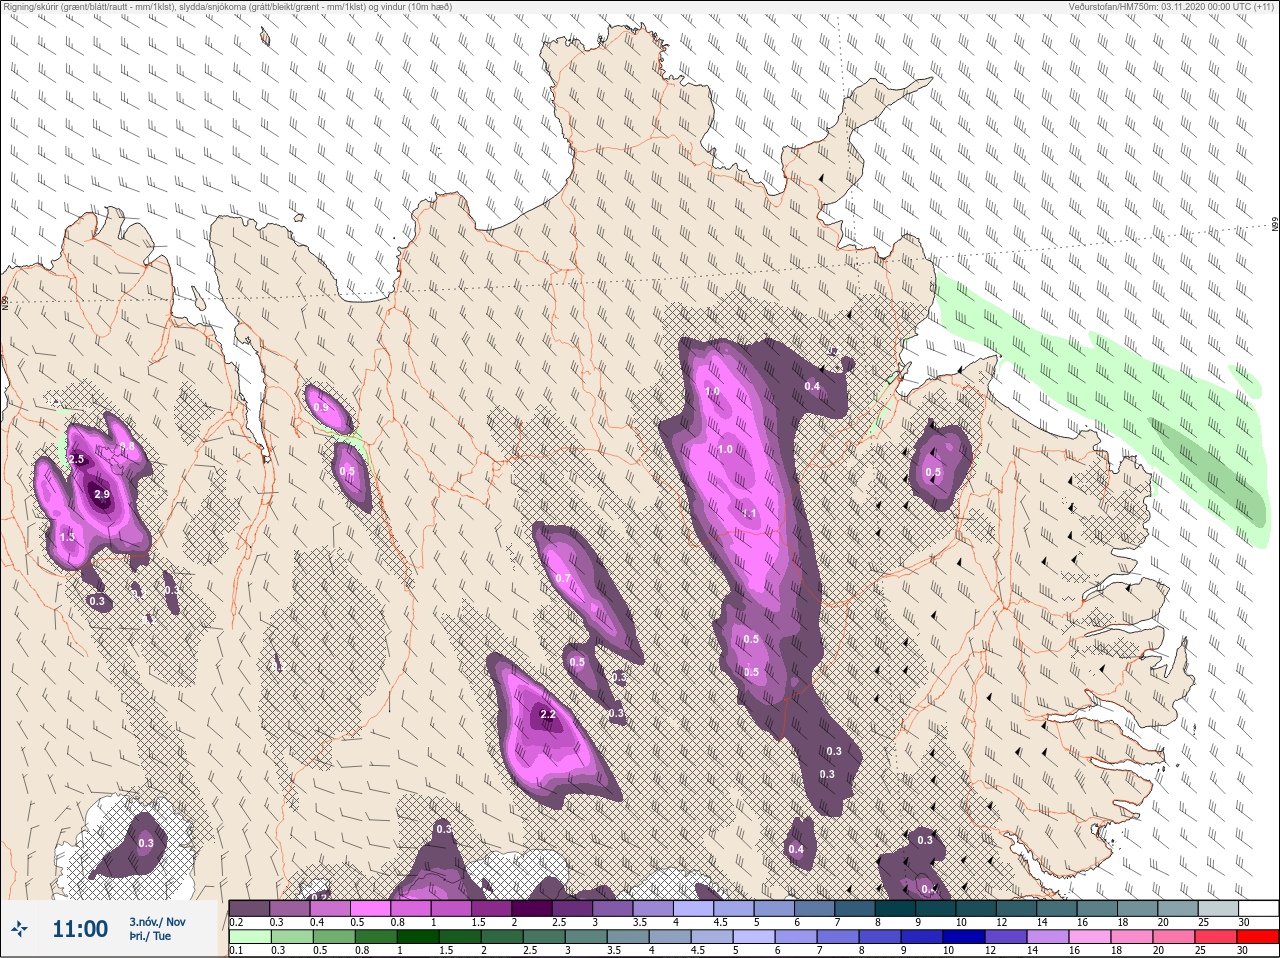Click the compass-star icon beside the 11:00 time
1280x958 pixels.
coord(19,930)
